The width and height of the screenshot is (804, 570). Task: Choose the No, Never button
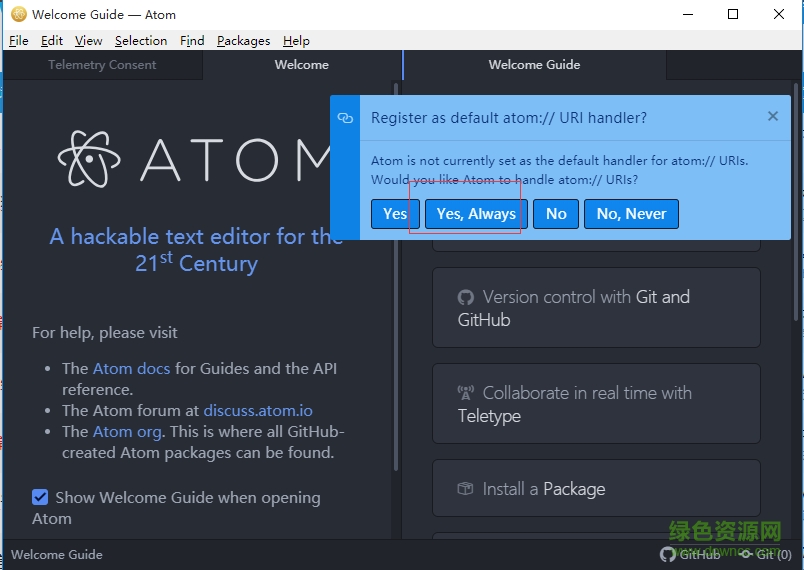pyautogui.click(x=631, y=214)
